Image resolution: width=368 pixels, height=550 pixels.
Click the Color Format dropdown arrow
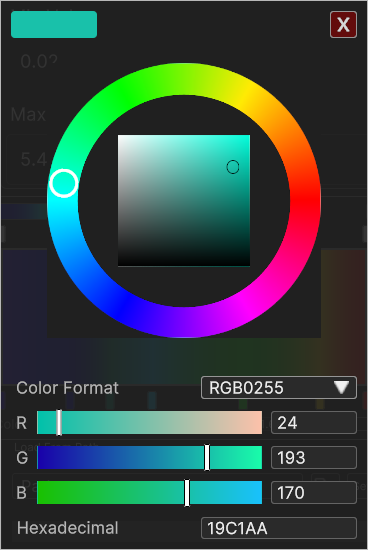(x=341, y=388)
